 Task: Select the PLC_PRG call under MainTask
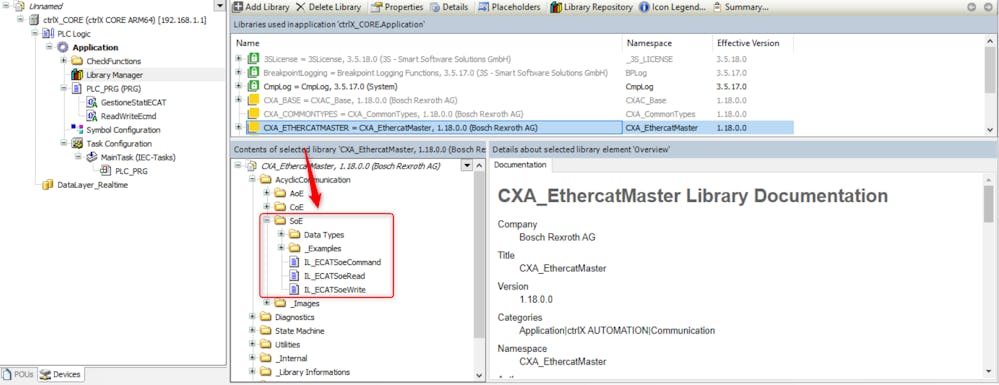(x=124, y=171)
